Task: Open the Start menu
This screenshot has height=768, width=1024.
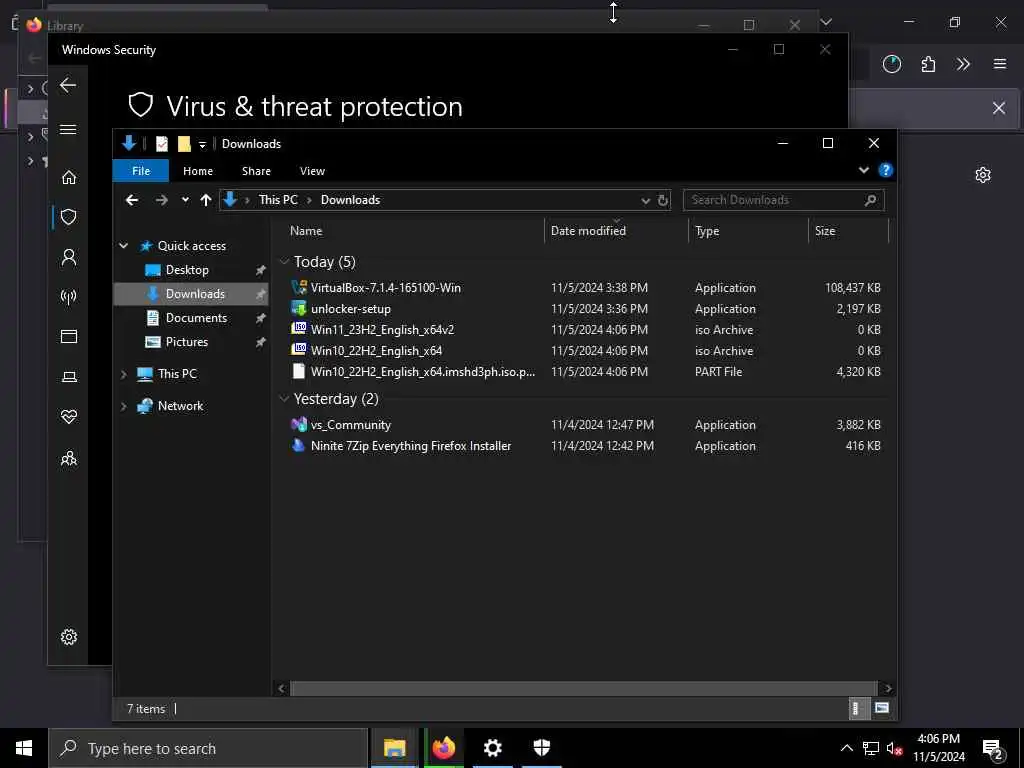Action: (x=24, y=748)
